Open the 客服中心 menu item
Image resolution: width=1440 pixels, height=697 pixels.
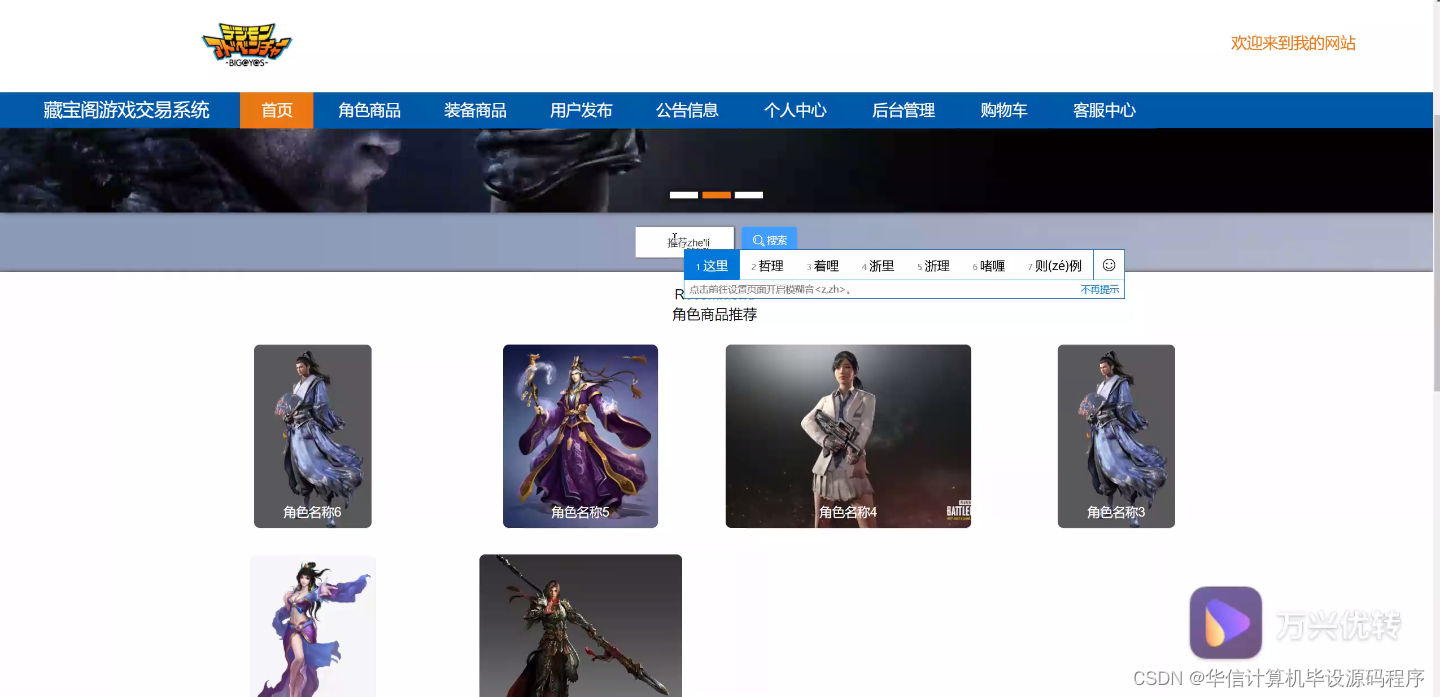click(x=1104, y=110)
